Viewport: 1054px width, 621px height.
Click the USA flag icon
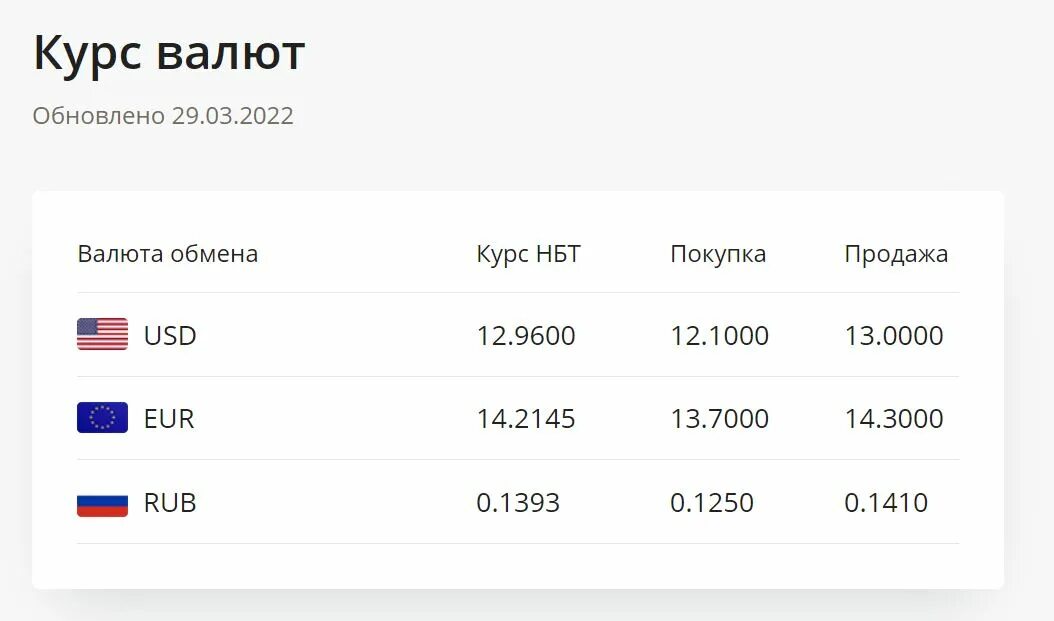tap(102, 334)
